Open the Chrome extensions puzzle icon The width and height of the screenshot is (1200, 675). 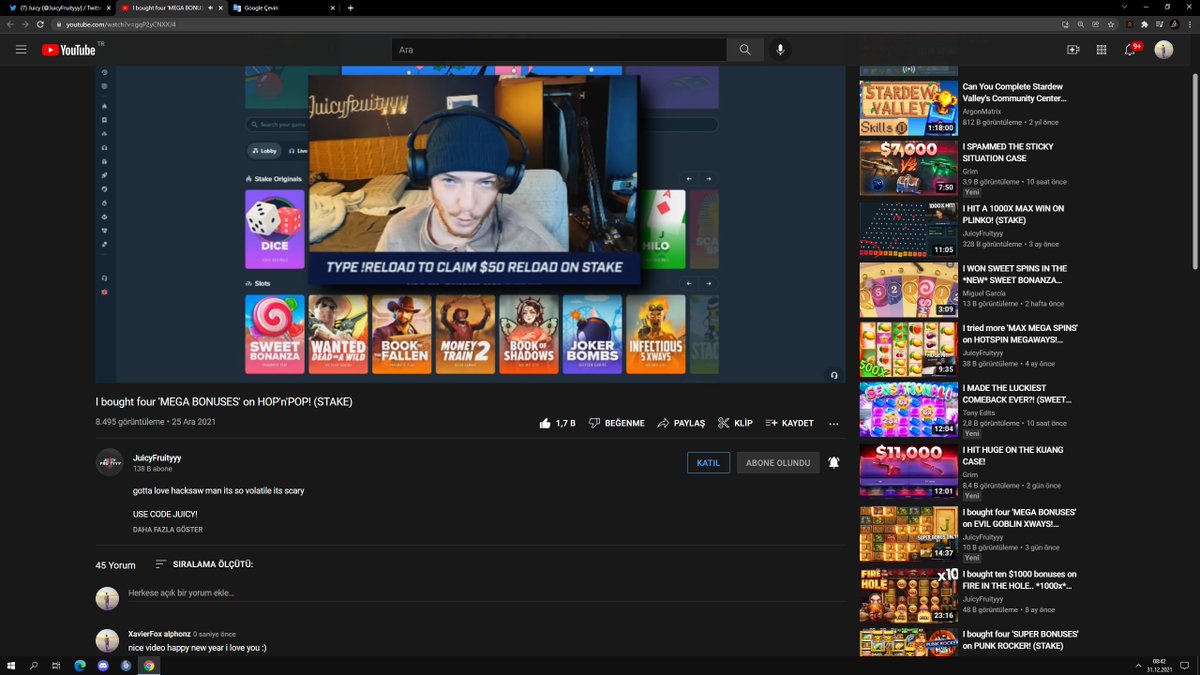(x=1144, y=23)
